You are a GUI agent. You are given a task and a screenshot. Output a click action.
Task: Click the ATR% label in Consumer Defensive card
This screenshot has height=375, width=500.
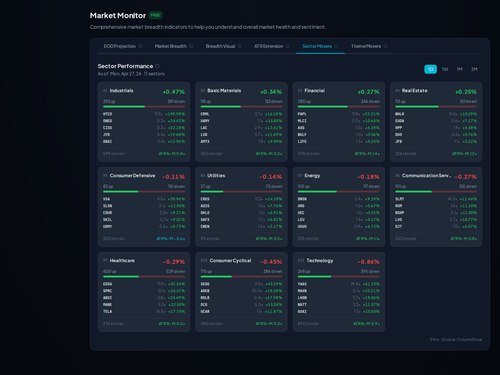[171, 239]
